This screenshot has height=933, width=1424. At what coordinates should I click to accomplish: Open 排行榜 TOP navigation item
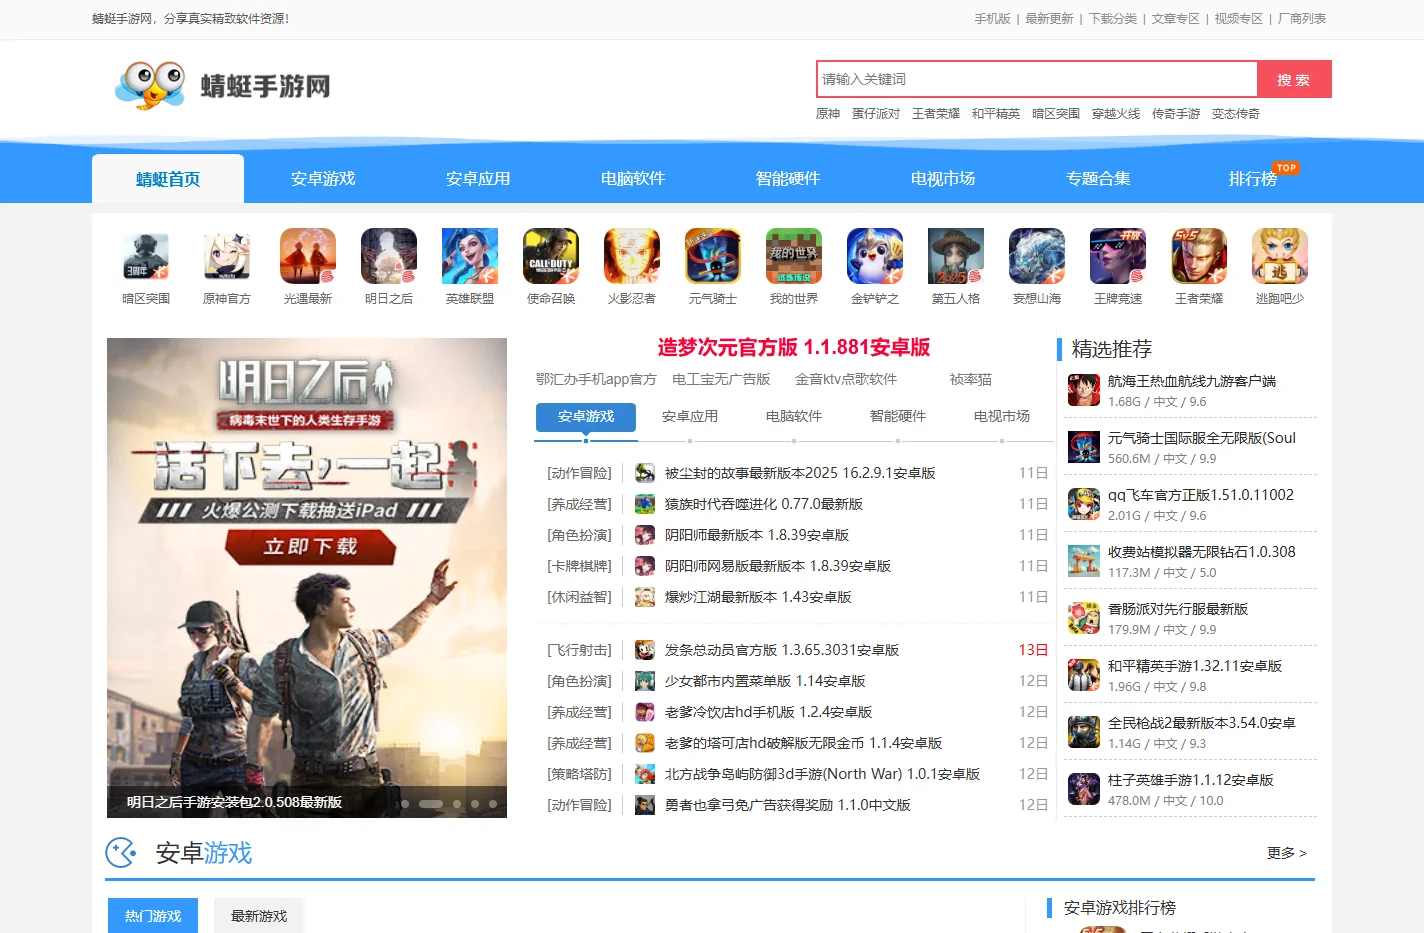pos(1254,179)
